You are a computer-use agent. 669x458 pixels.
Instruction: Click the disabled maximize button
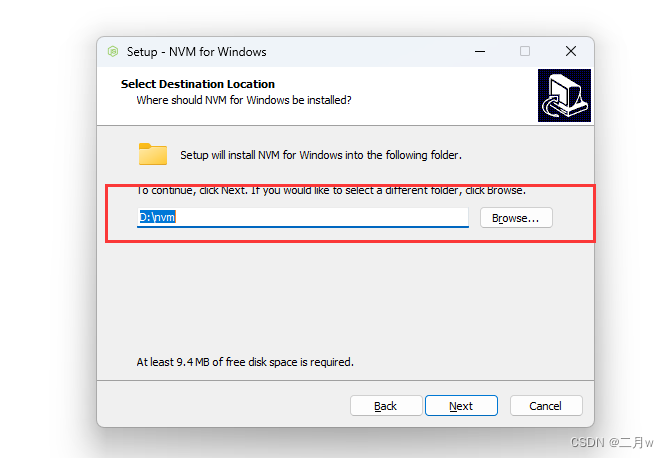[x=525, y=51]
